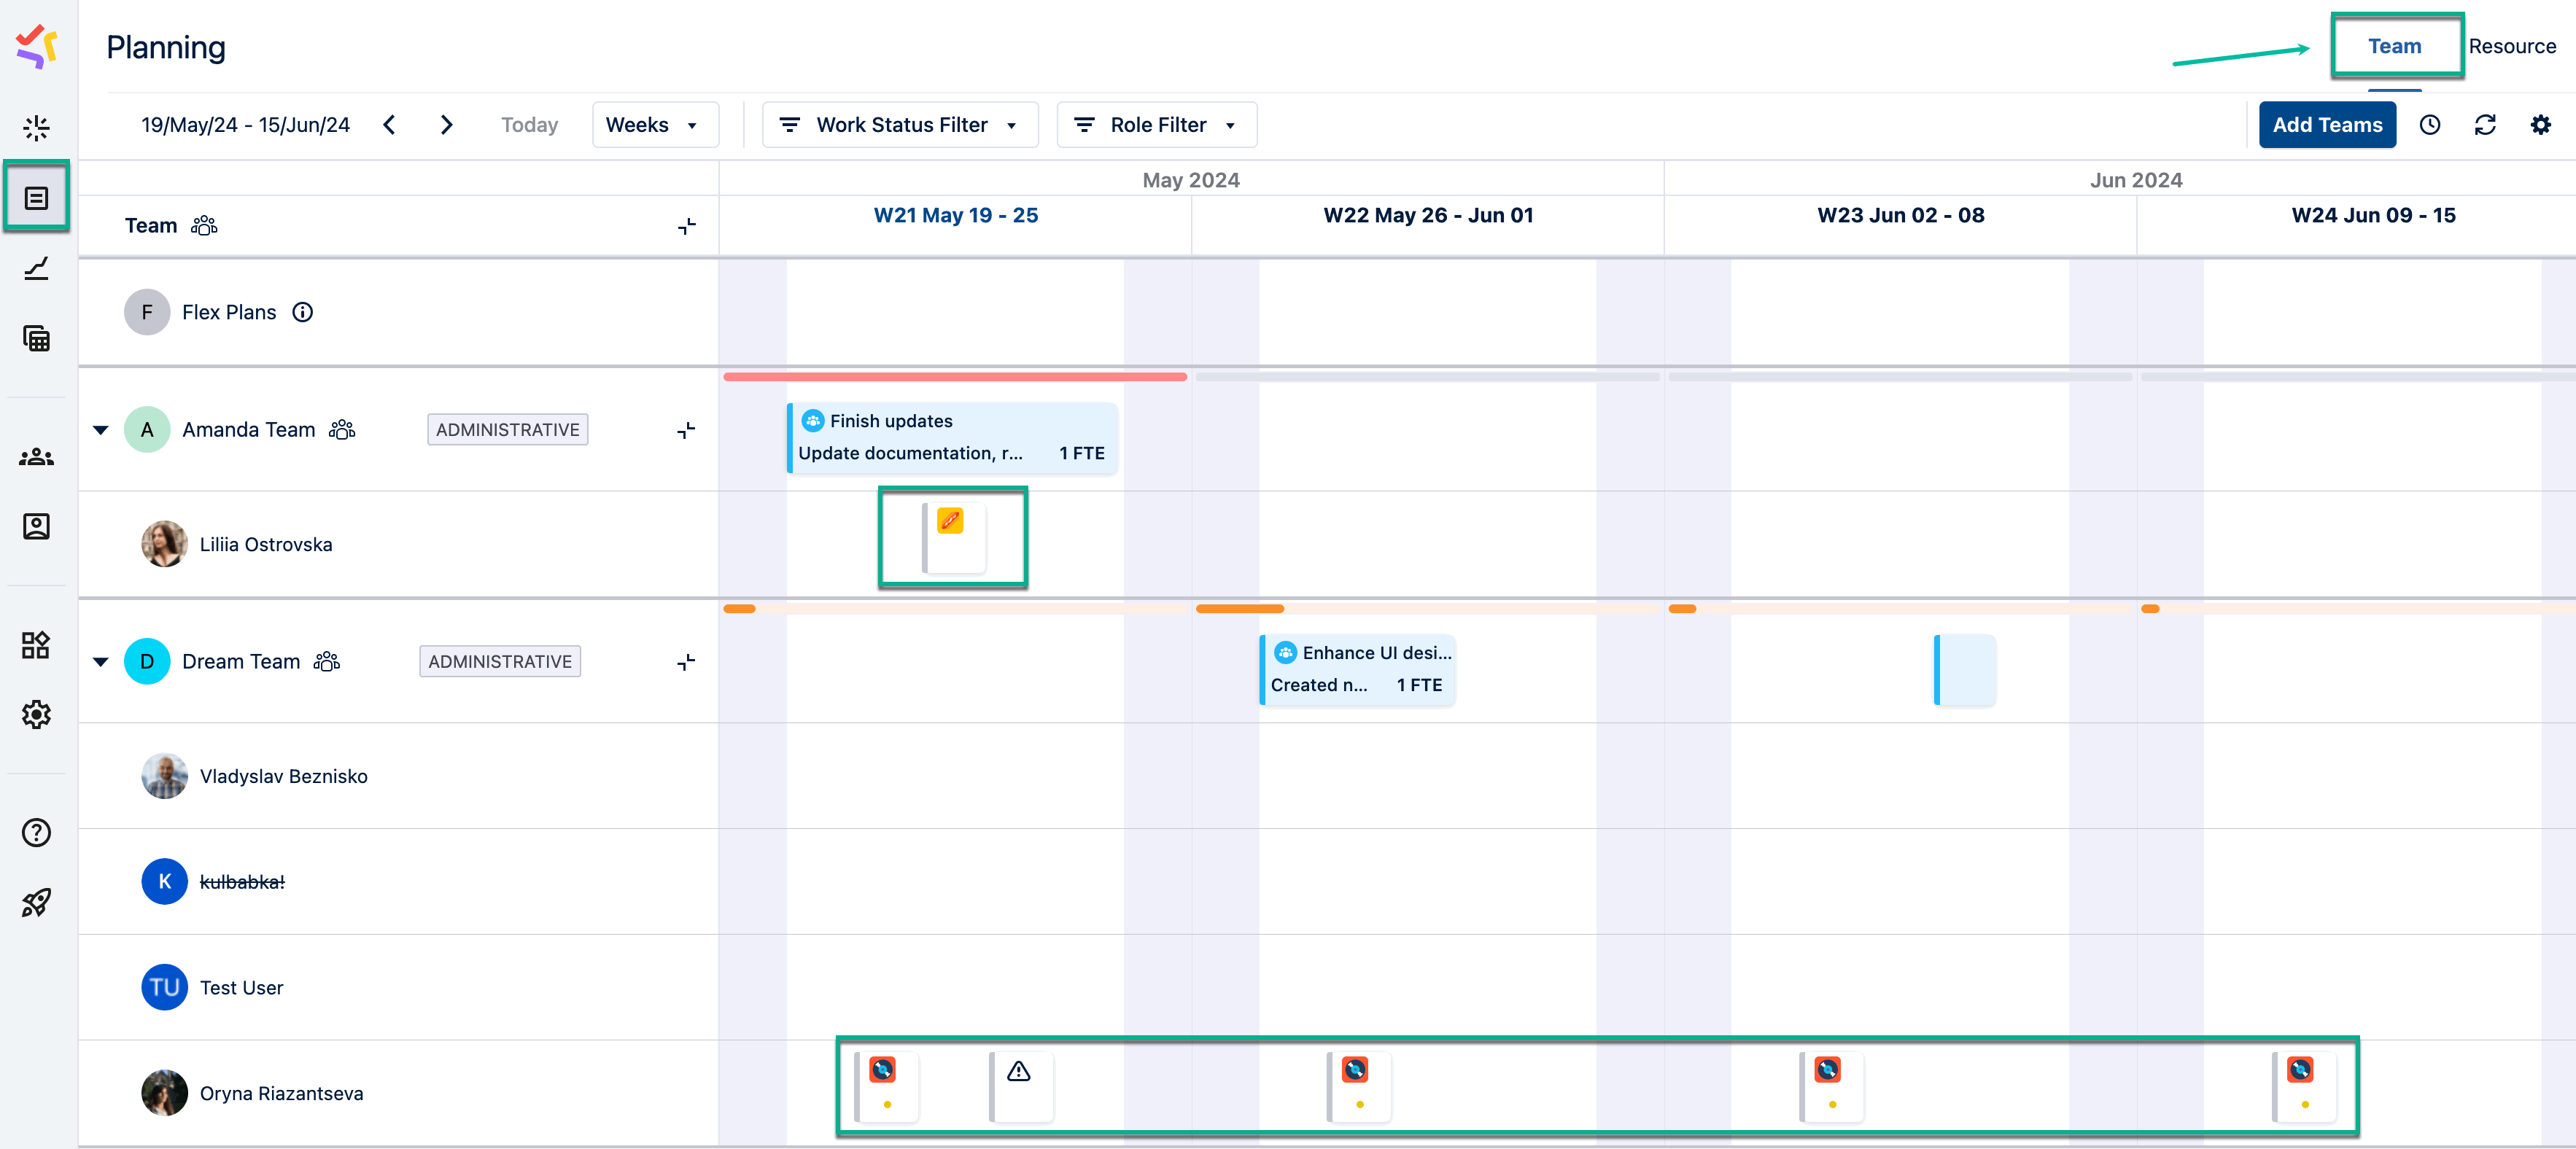The image size is (2576, 1149).
Task: Open the contact card icon in the sidebar
Action: [36, 527]
